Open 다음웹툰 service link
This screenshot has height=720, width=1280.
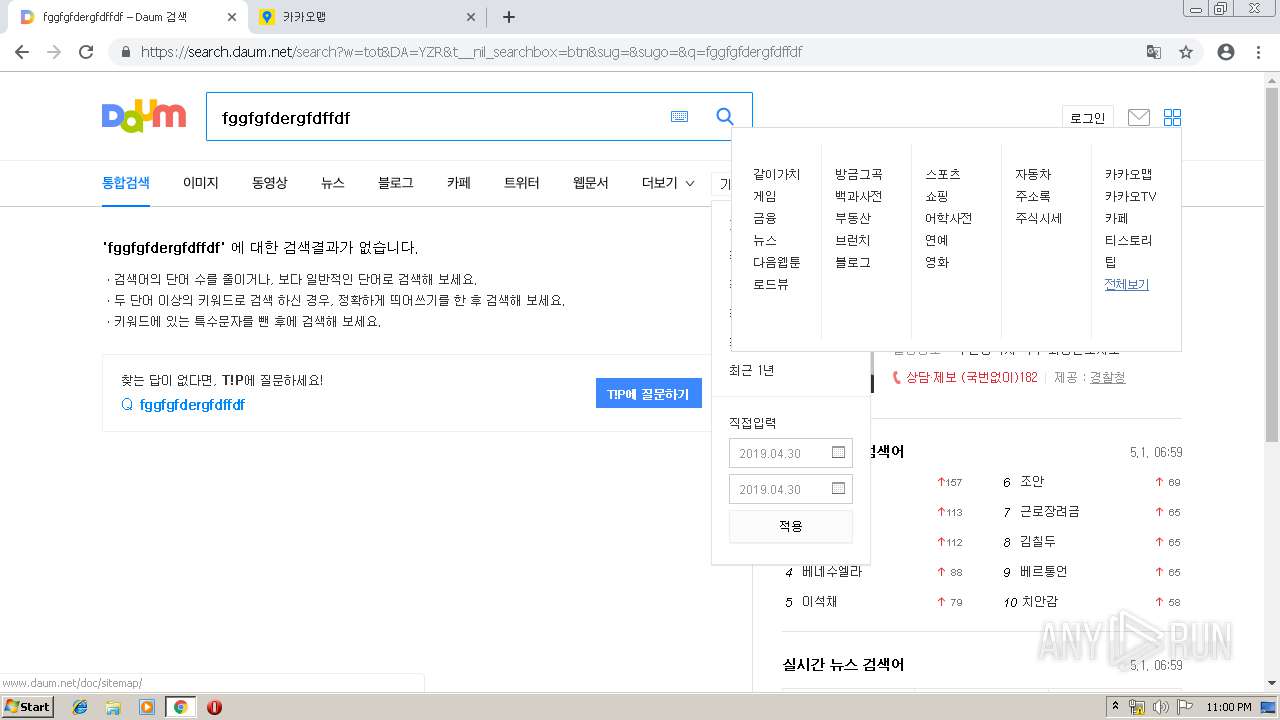776,262
